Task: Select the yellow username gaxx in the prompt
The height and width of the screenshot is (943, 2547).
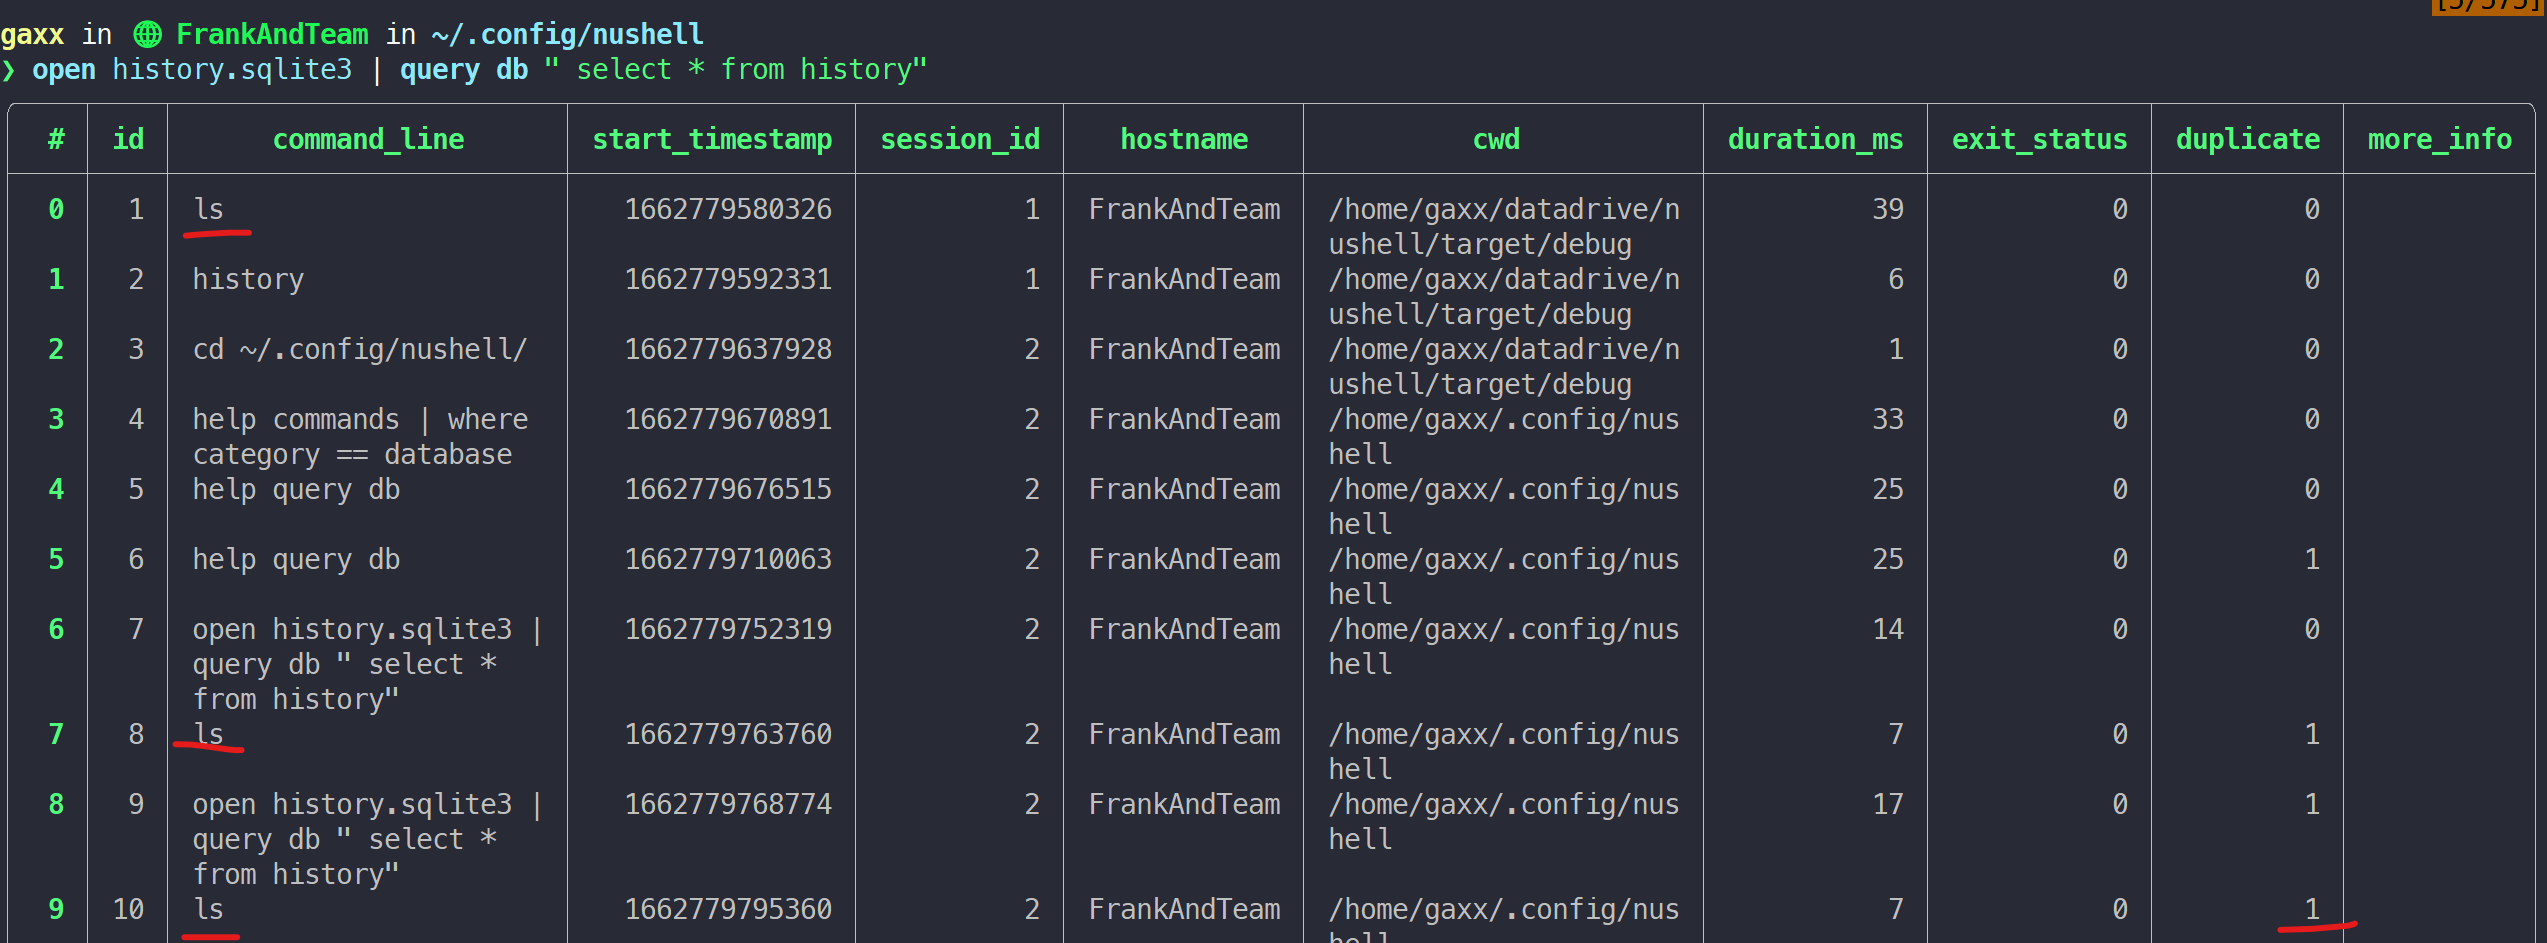Action: click(x=33, y=34)
